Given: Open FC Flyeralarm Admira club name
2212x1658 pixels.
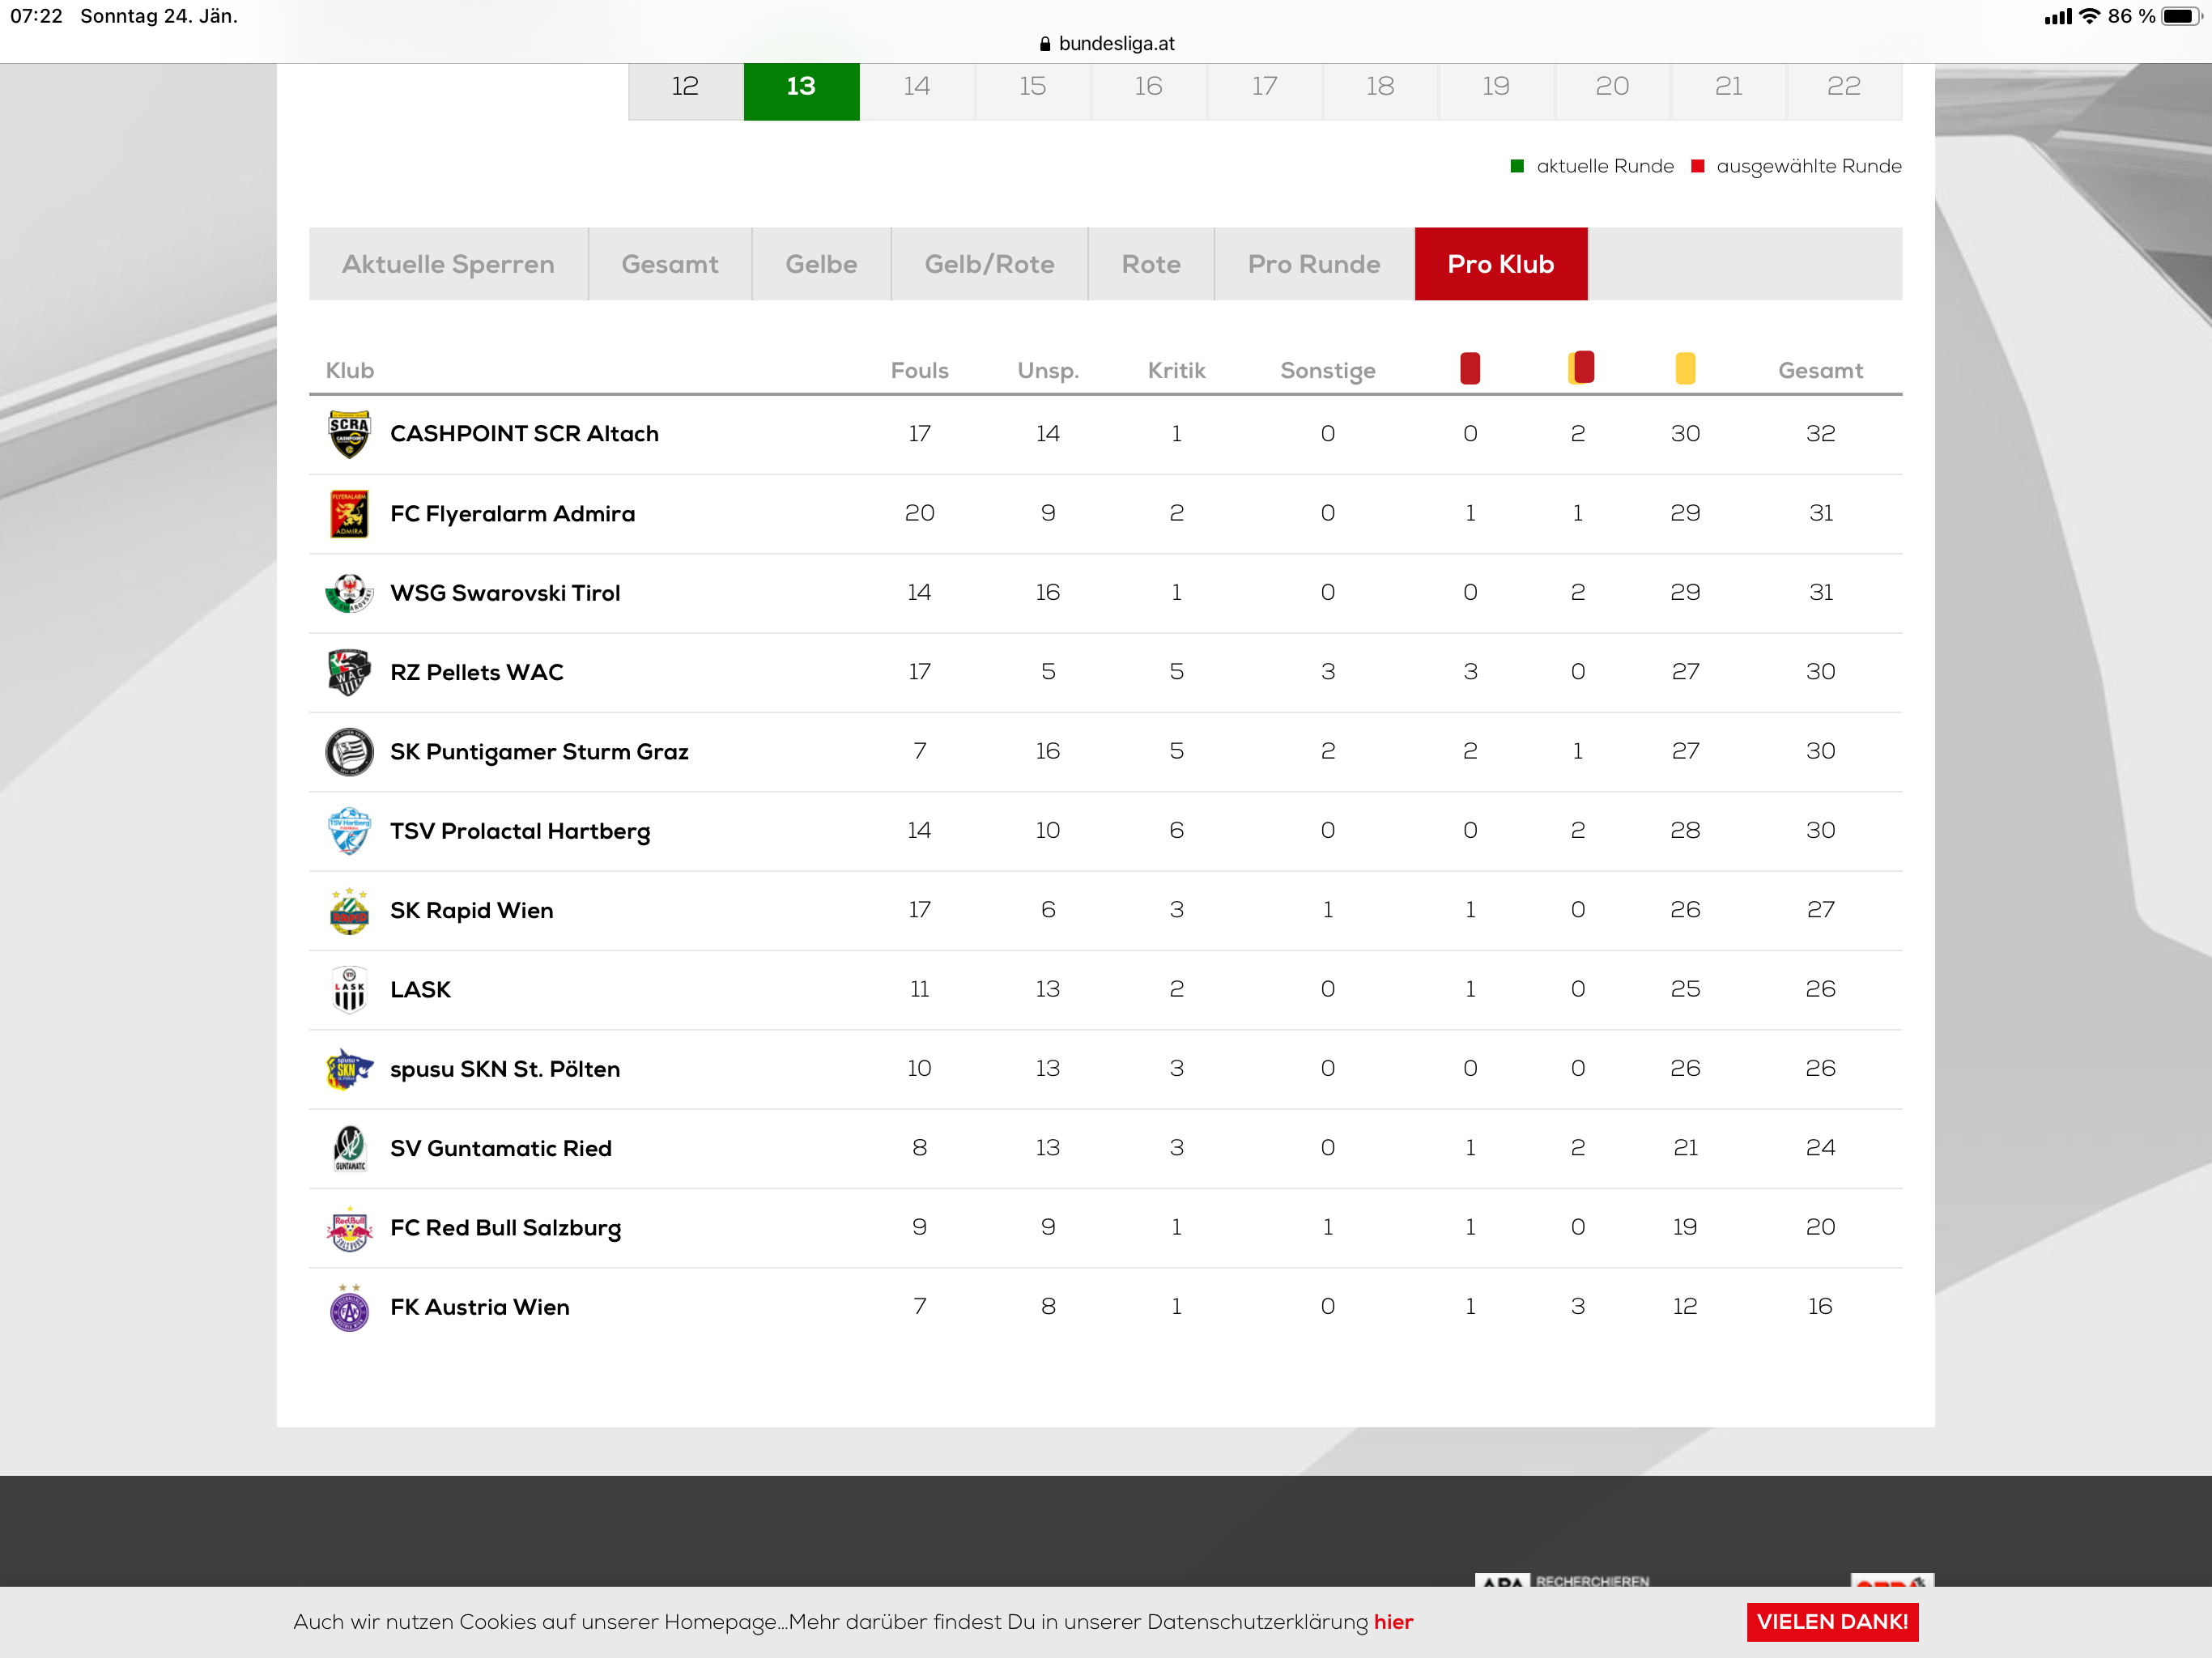Looking at the screenshot, I should 512,514.
